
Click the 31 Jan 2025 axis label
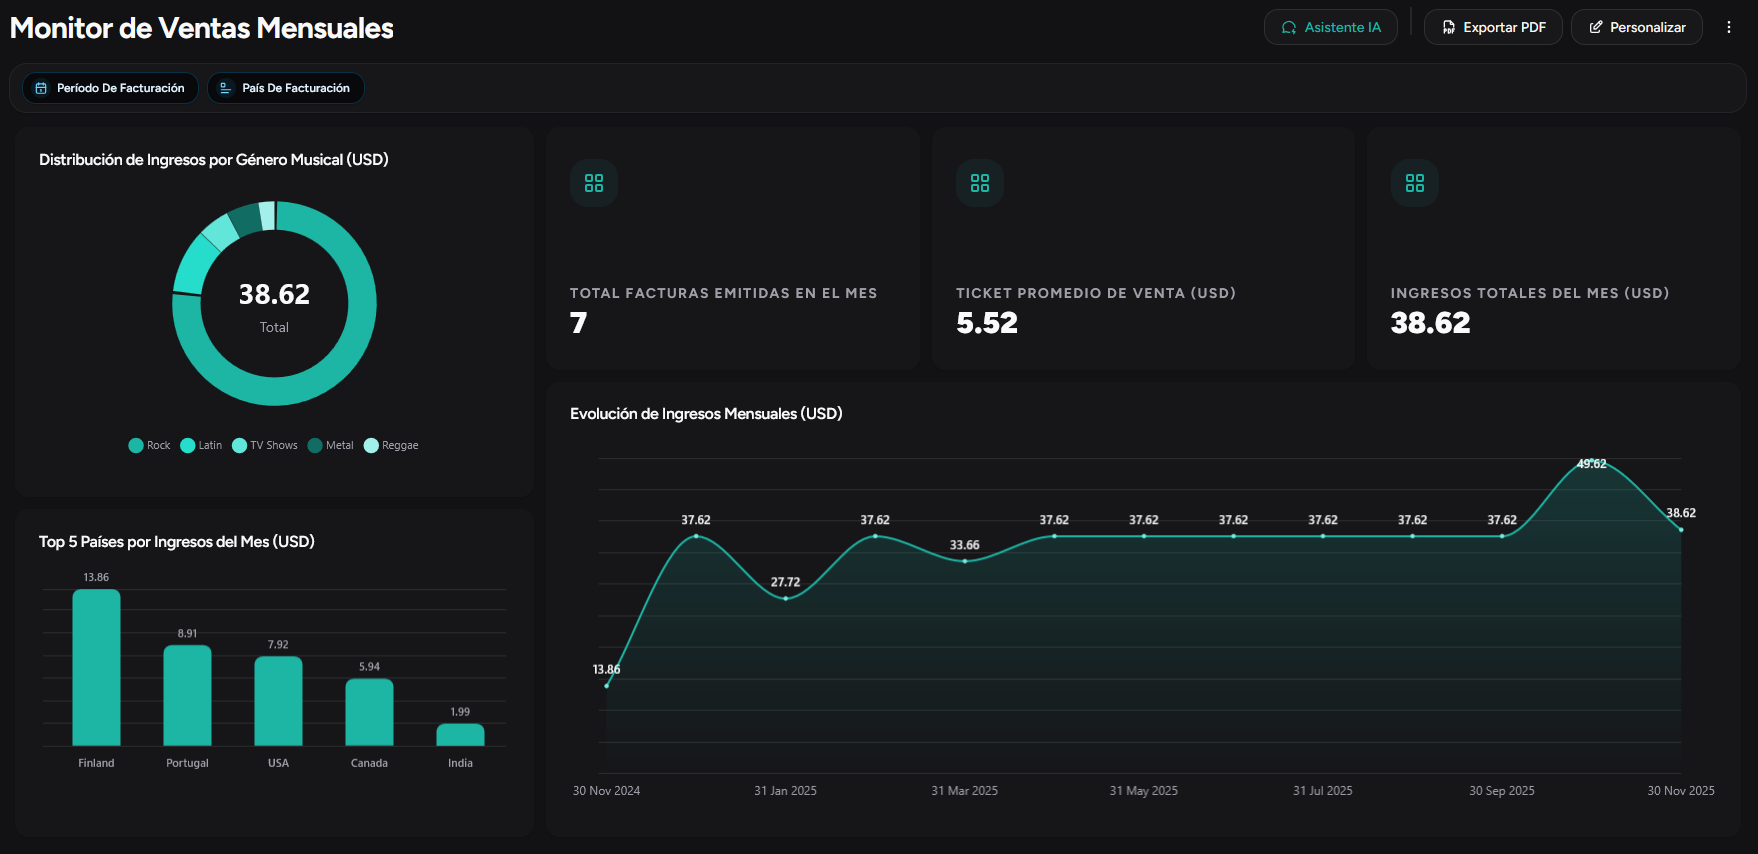tap(786, 791)
